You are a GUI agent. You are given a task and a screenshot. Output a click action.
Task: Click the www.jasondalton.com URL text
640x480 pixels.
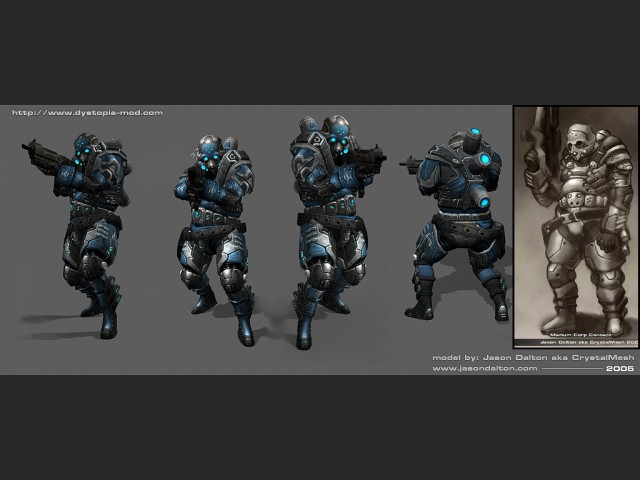pyautogui.click(x=485, y=368)
